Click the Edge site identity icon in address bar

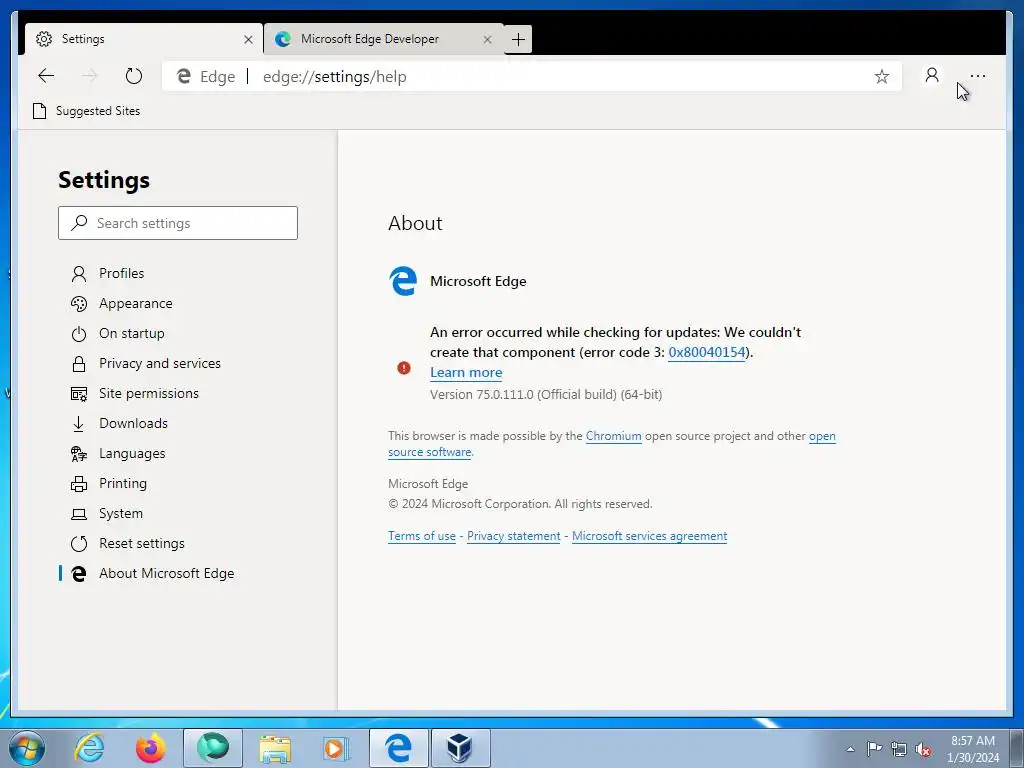(184, 76)
